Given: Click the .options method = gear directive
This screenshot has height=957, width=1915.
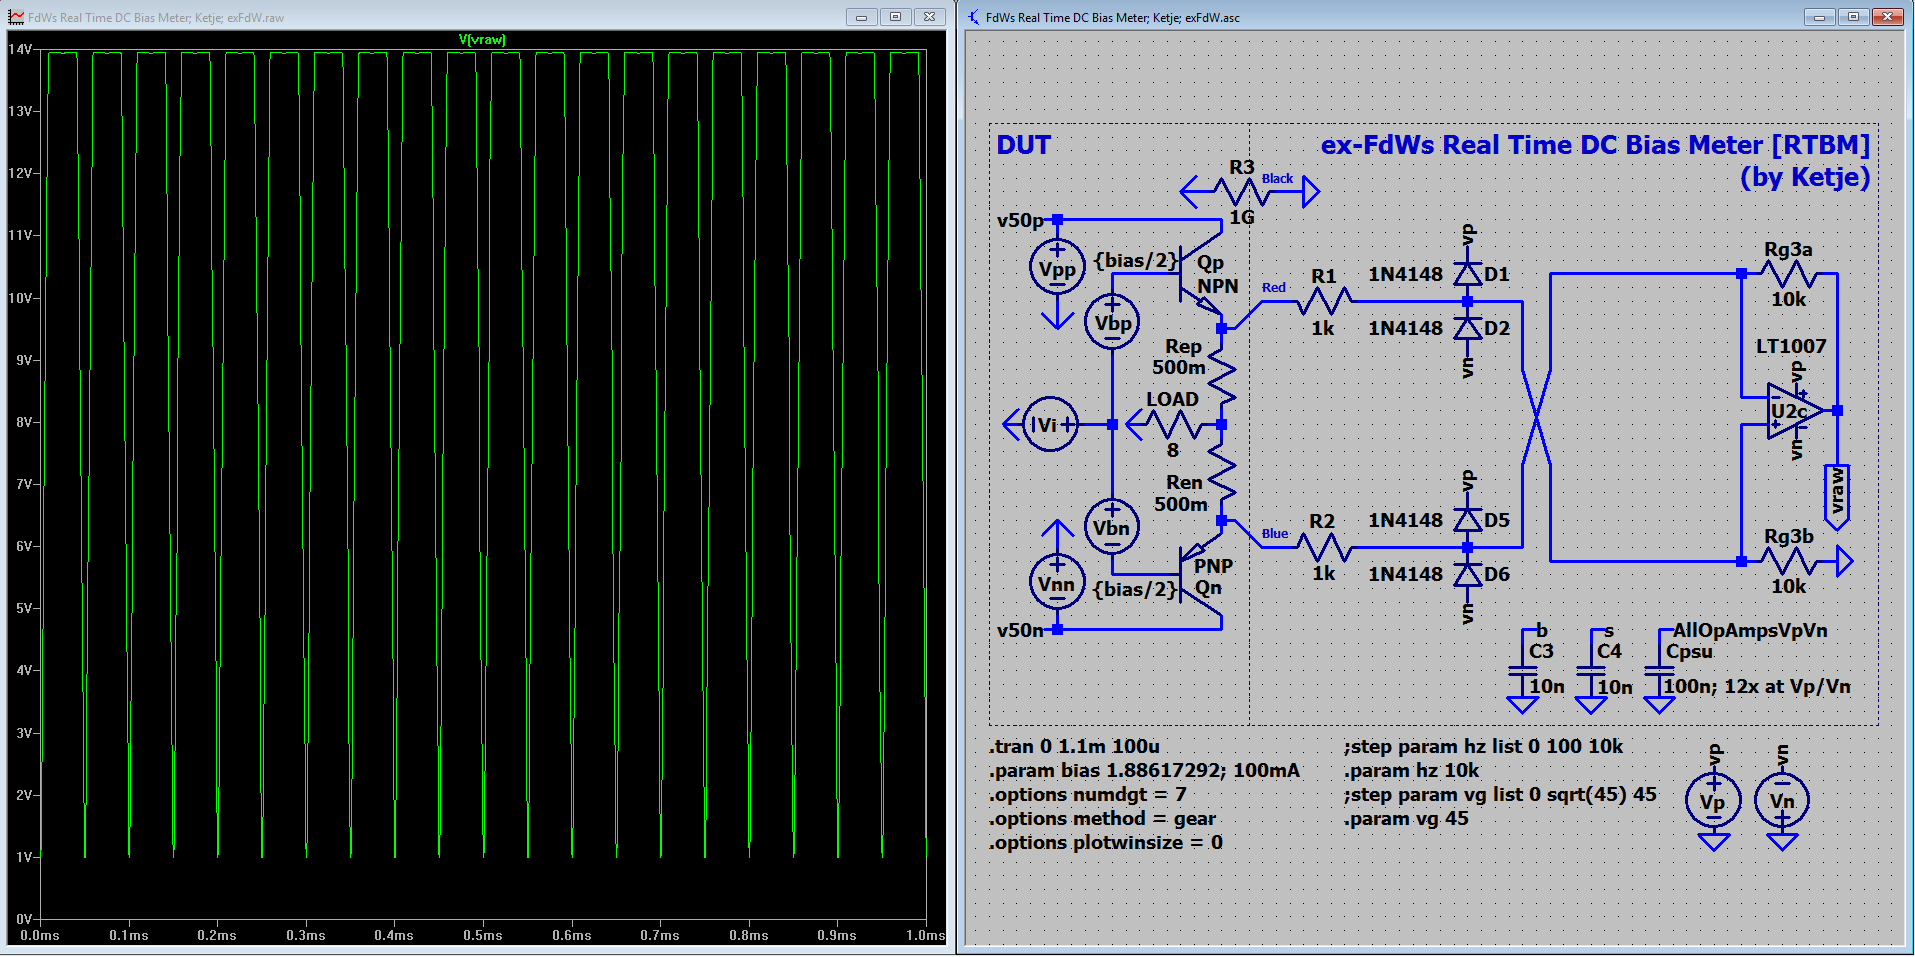Looking at the screenshot, I should (1102, 818).
